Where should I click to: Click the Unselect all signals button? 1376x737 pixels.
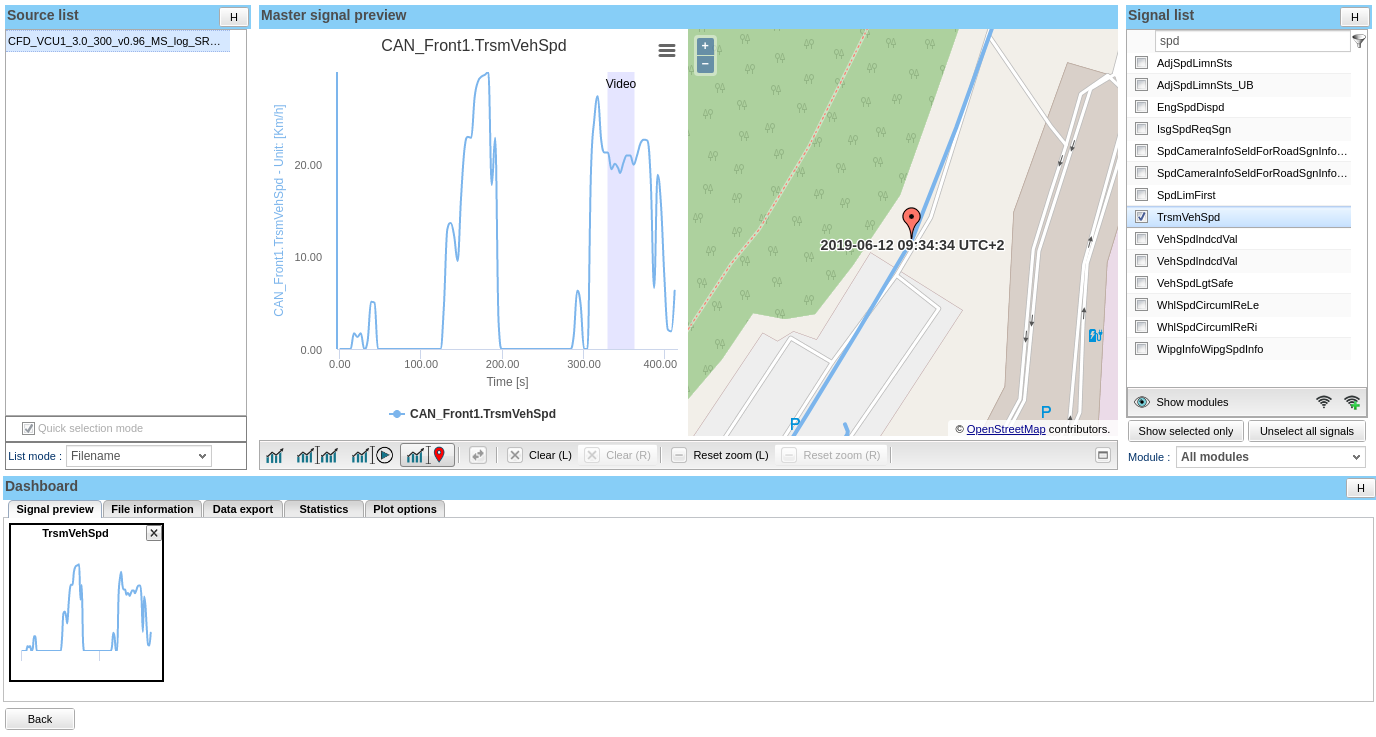pyautogui.click(x=1306, y=431)
